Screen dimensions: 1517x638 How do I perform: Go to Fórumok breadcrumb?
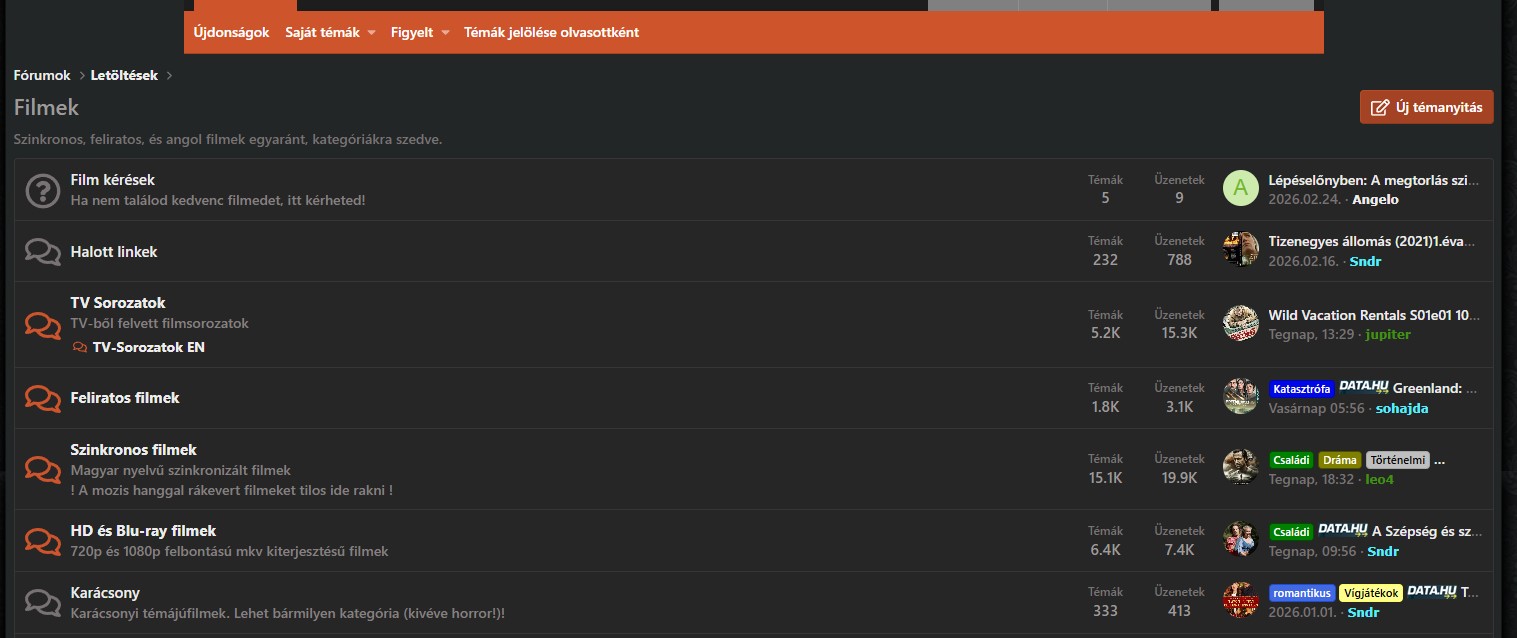point(42,75)
